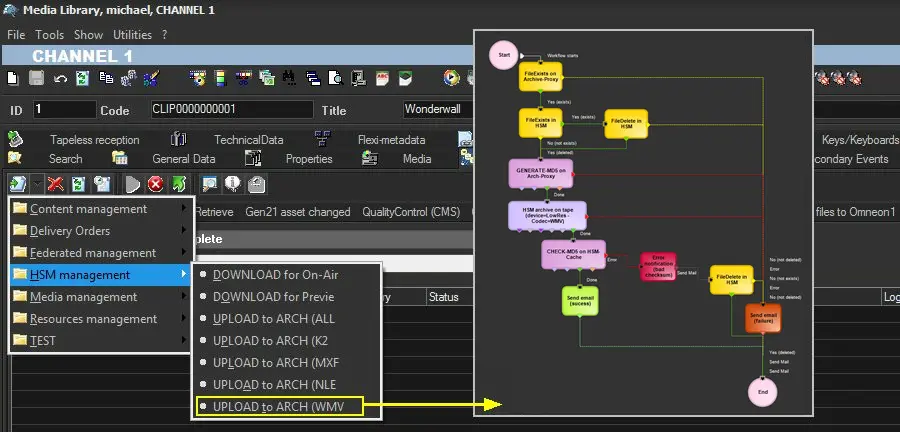Open the Tools menu
Screen dimensions: 900x432
[x=50, y=34]
